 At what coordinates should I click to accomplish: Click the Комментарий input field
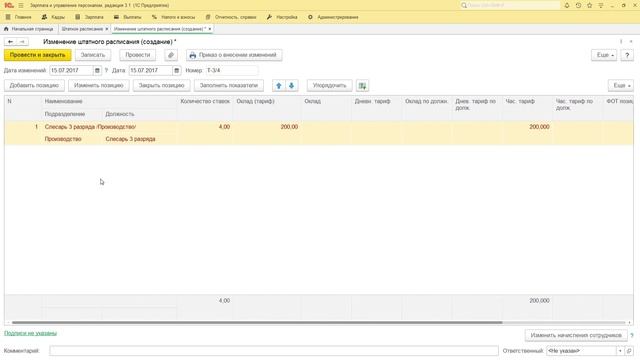tap(274, 351)
